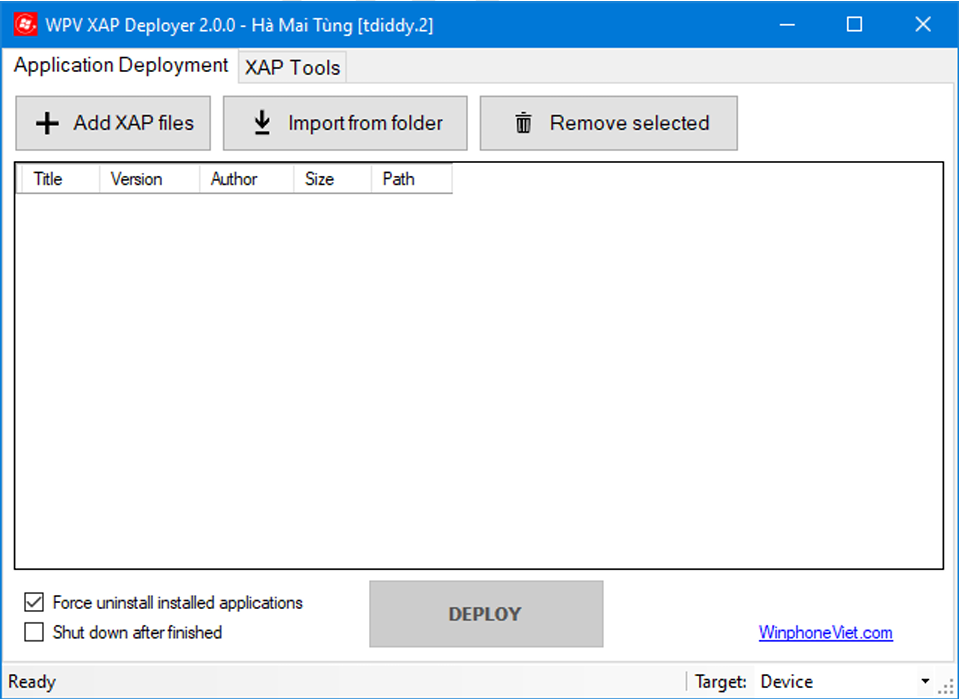Maximize the WPV XAP Deployer window
The width and height of the screenshot is (960, 699).
tap(854, 25)
